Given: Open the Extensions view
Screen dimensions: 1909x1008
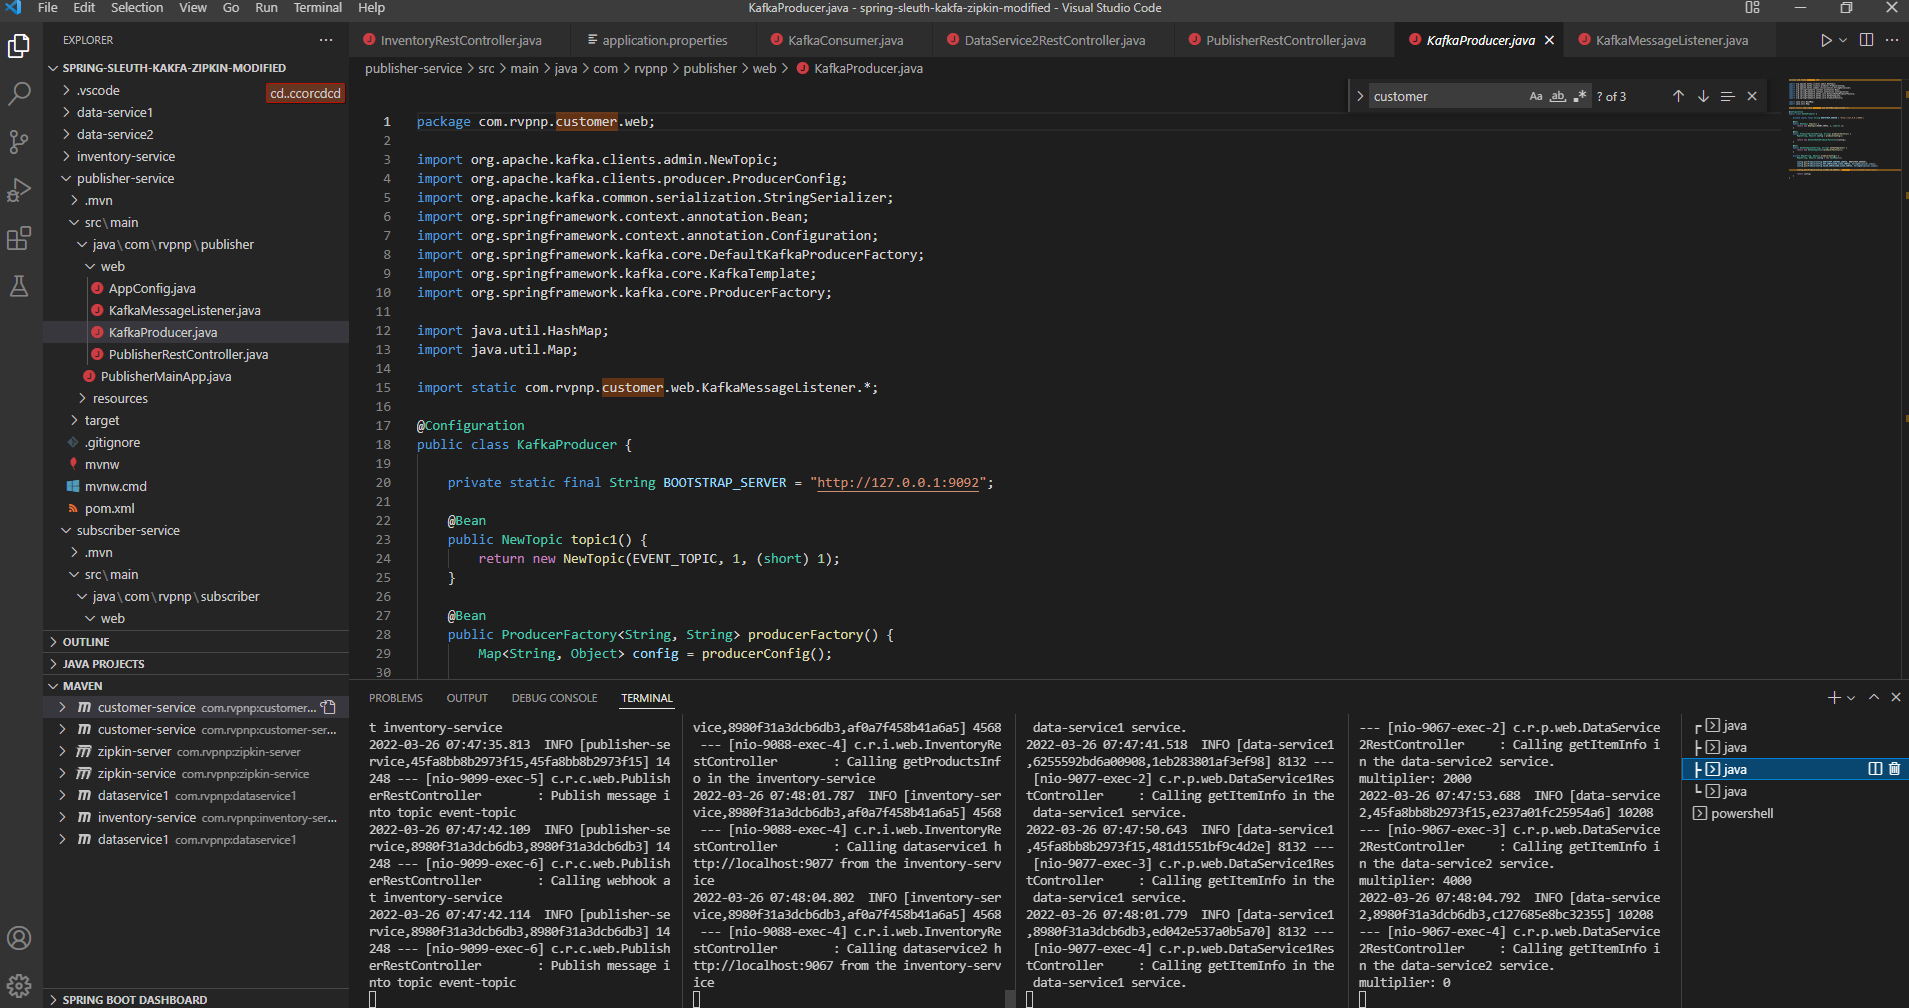Looking at the screenshot, I should (19, 238).
